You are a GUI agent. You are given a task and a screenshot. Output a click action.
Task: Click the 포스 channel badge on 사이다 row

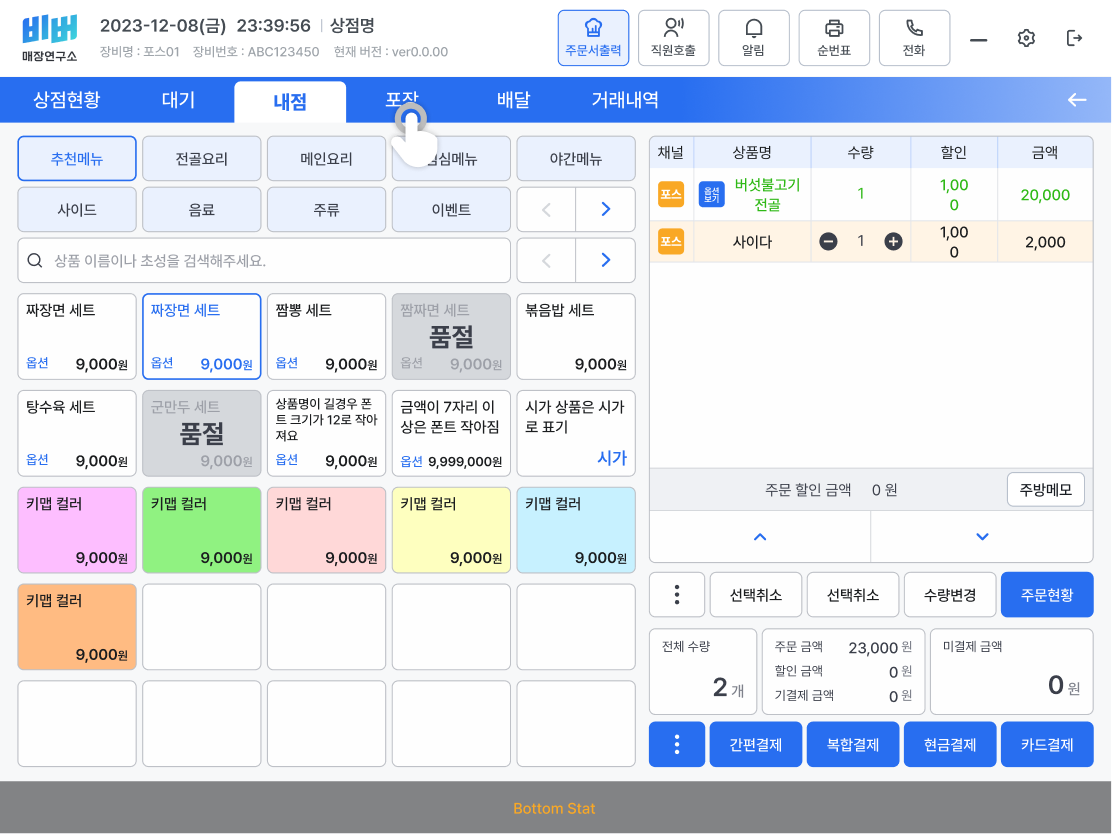(670, 241)
